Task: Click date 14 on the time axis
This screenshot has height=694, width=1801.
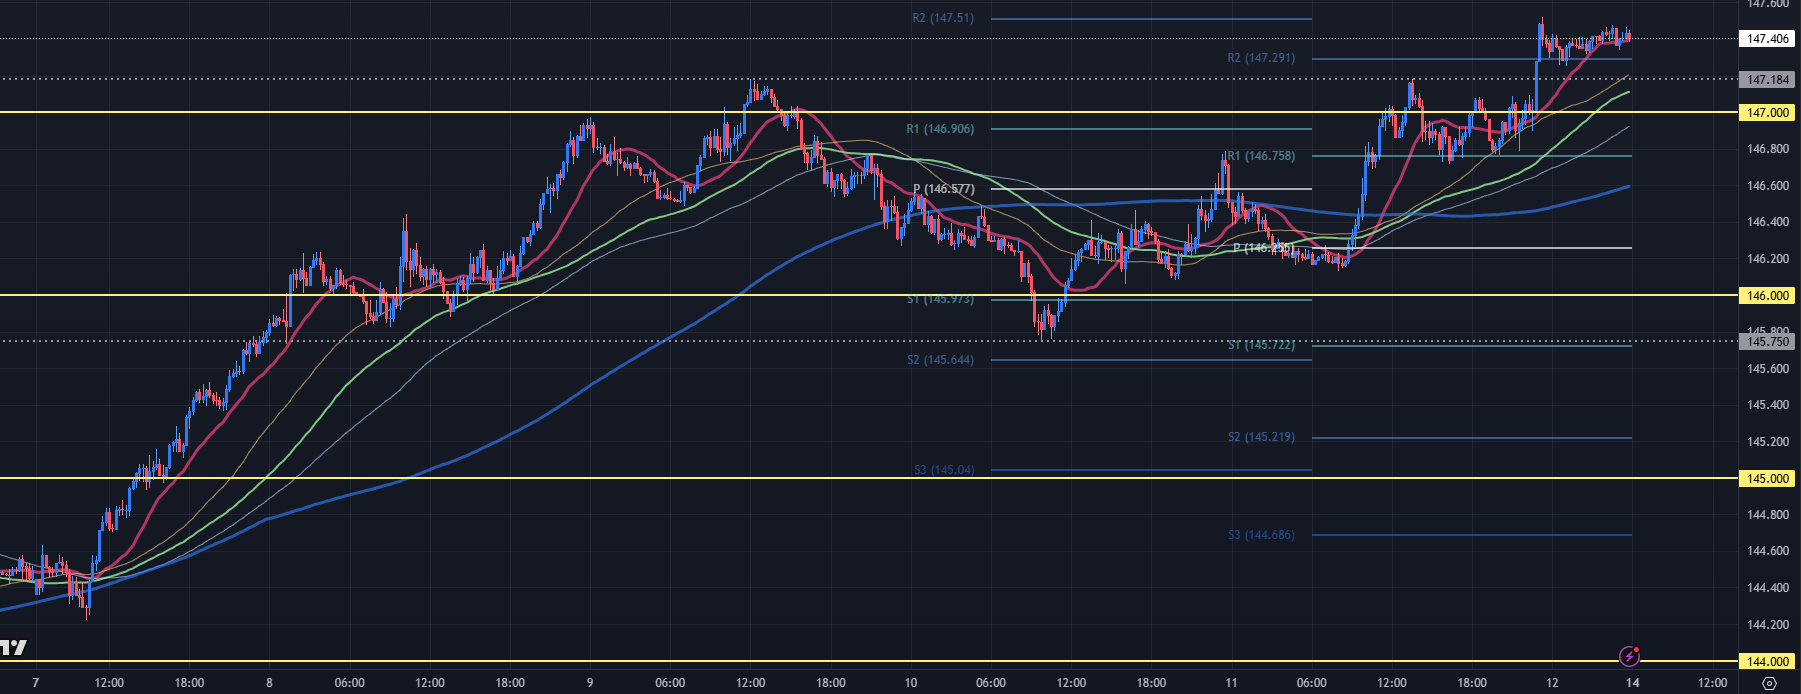Action: (1632, 683)
